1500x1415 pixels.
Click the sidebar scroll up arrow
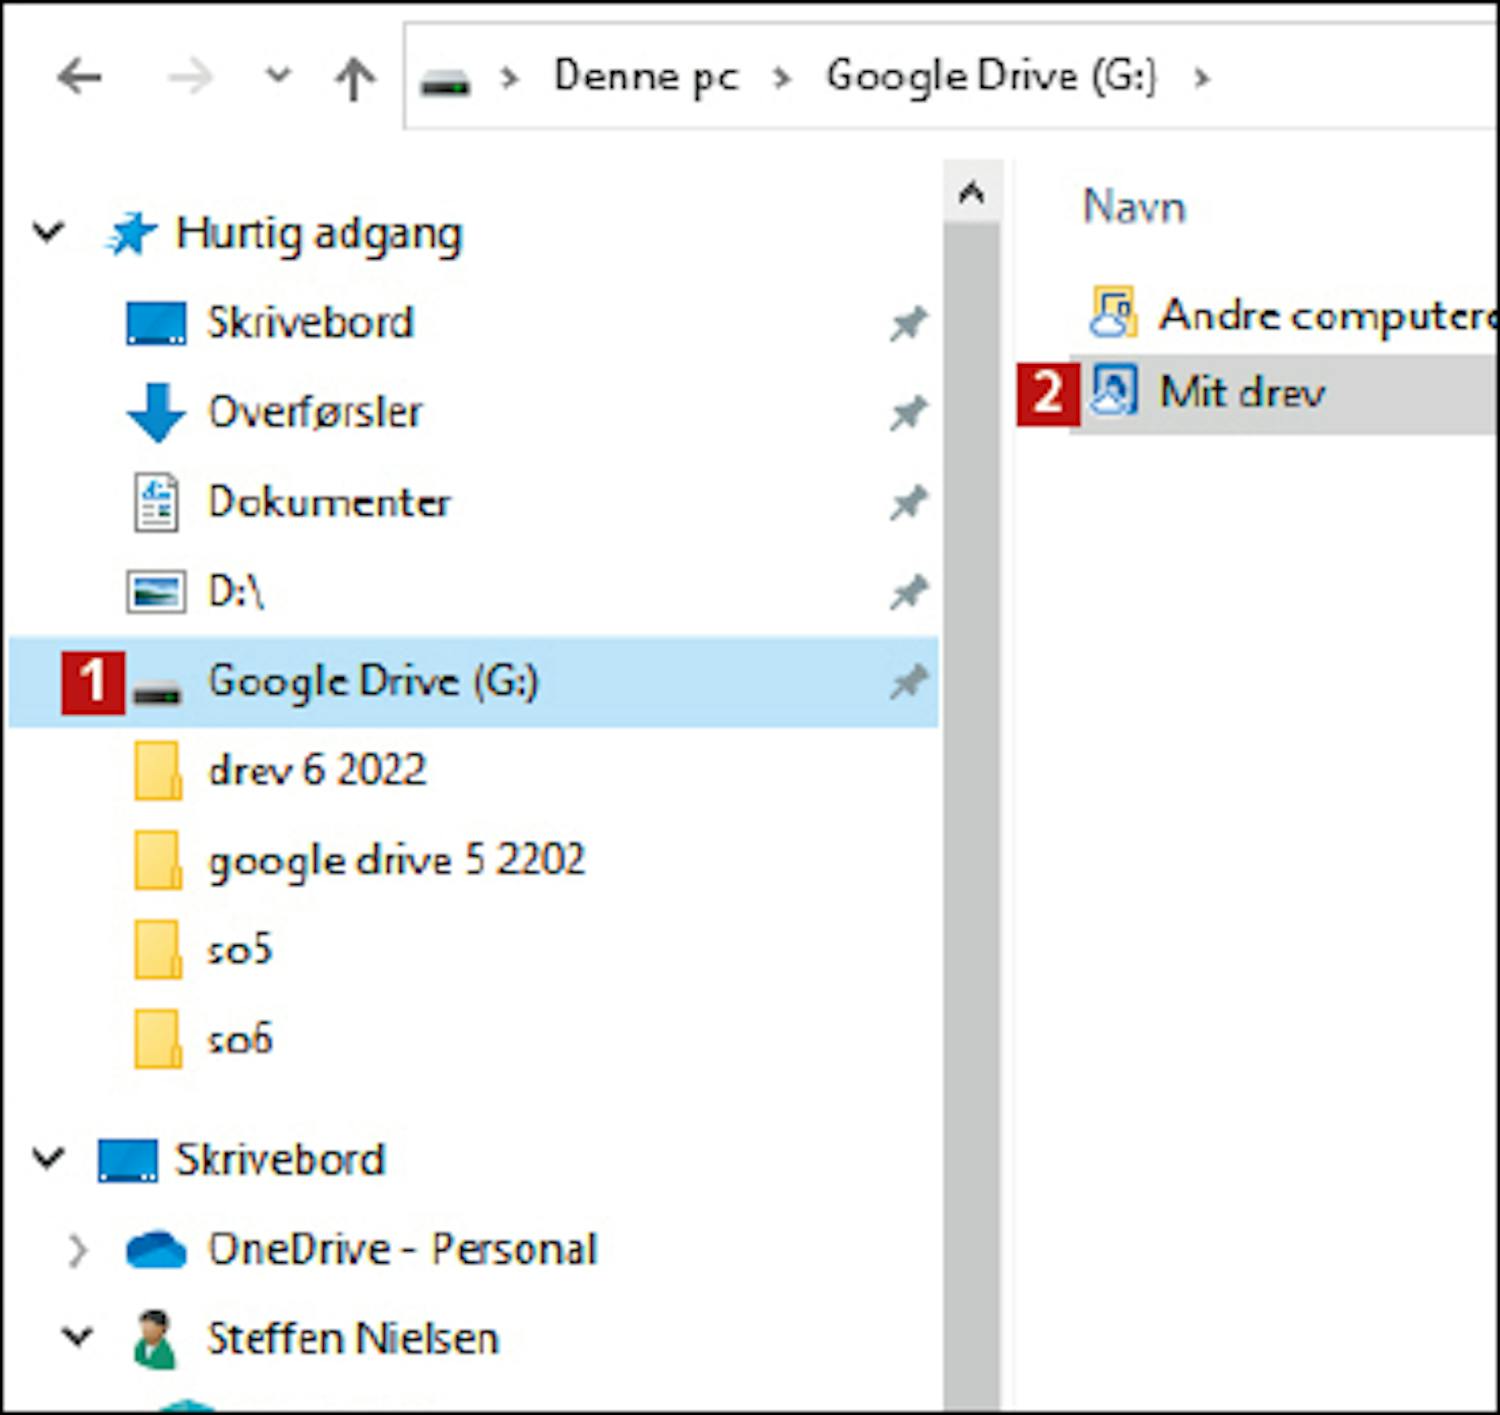coord(971,192)
